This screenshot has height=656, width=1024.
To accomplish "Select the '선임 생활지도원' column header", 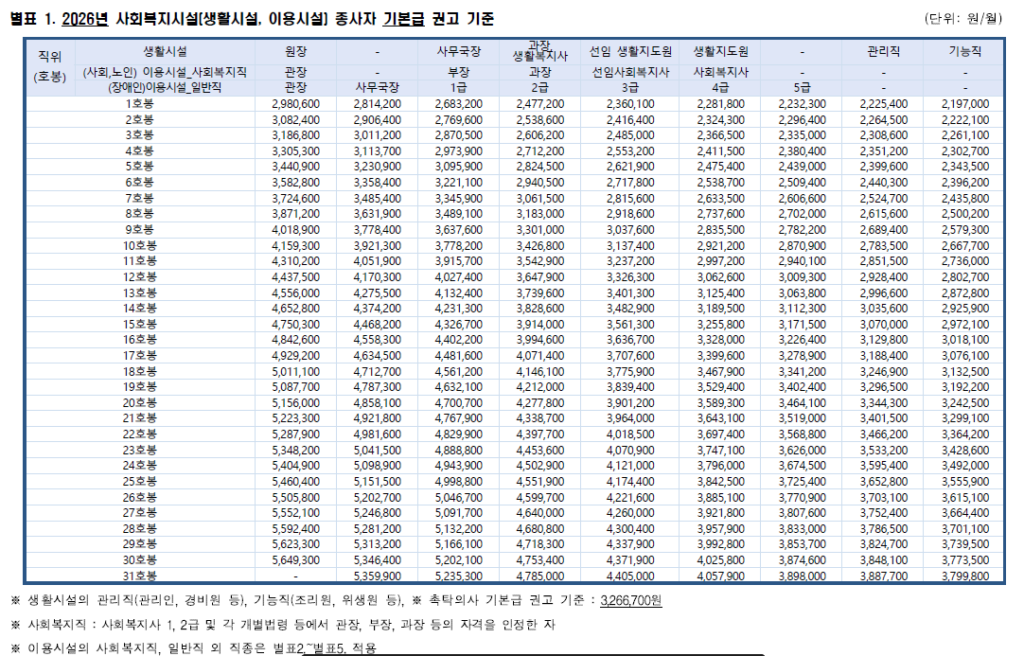I will [630, 52].
